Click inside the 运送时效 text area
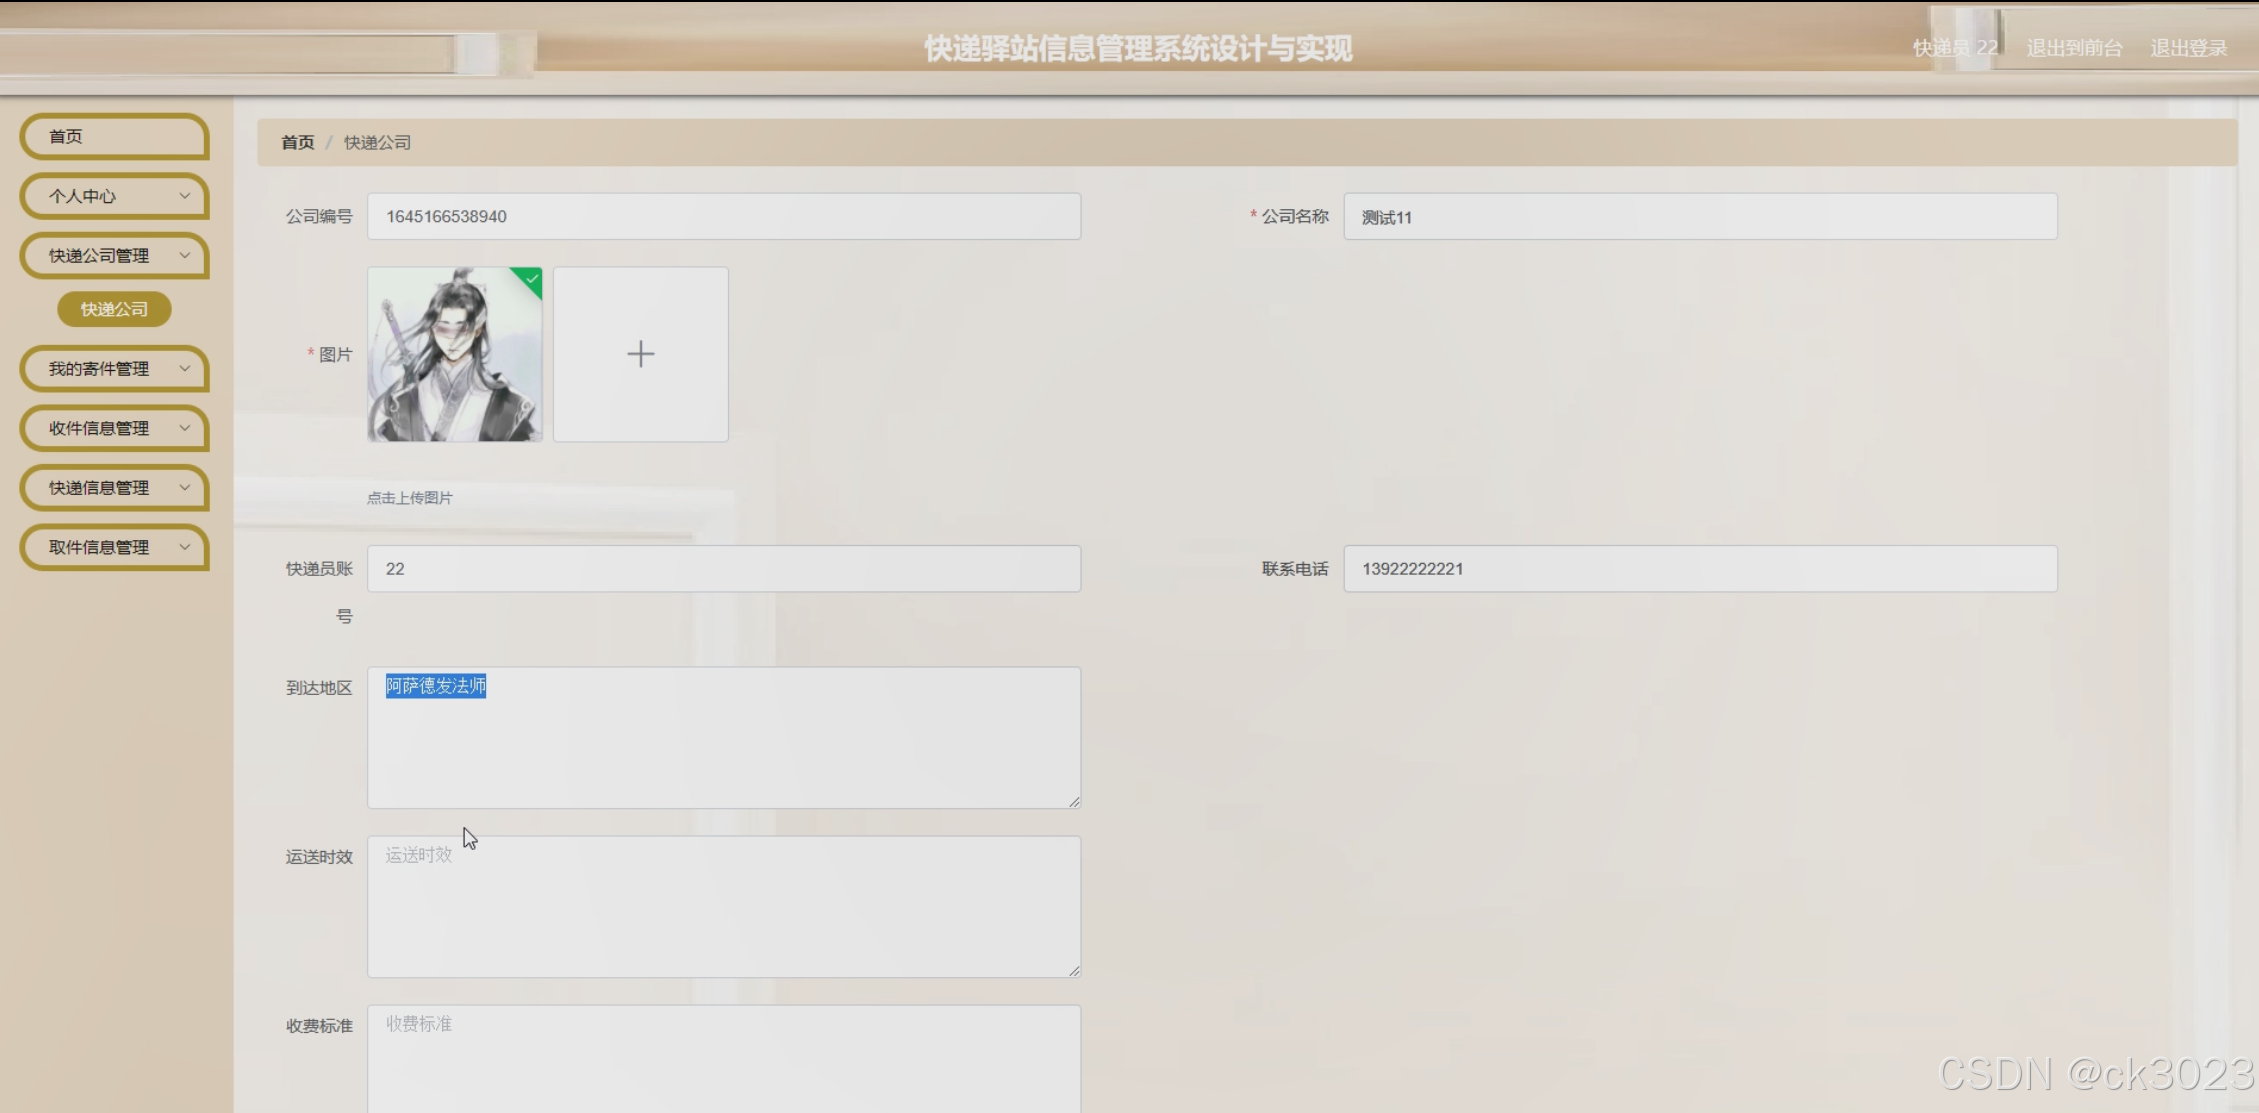Screen dimensions: 2259x1113 click(723, 906)
